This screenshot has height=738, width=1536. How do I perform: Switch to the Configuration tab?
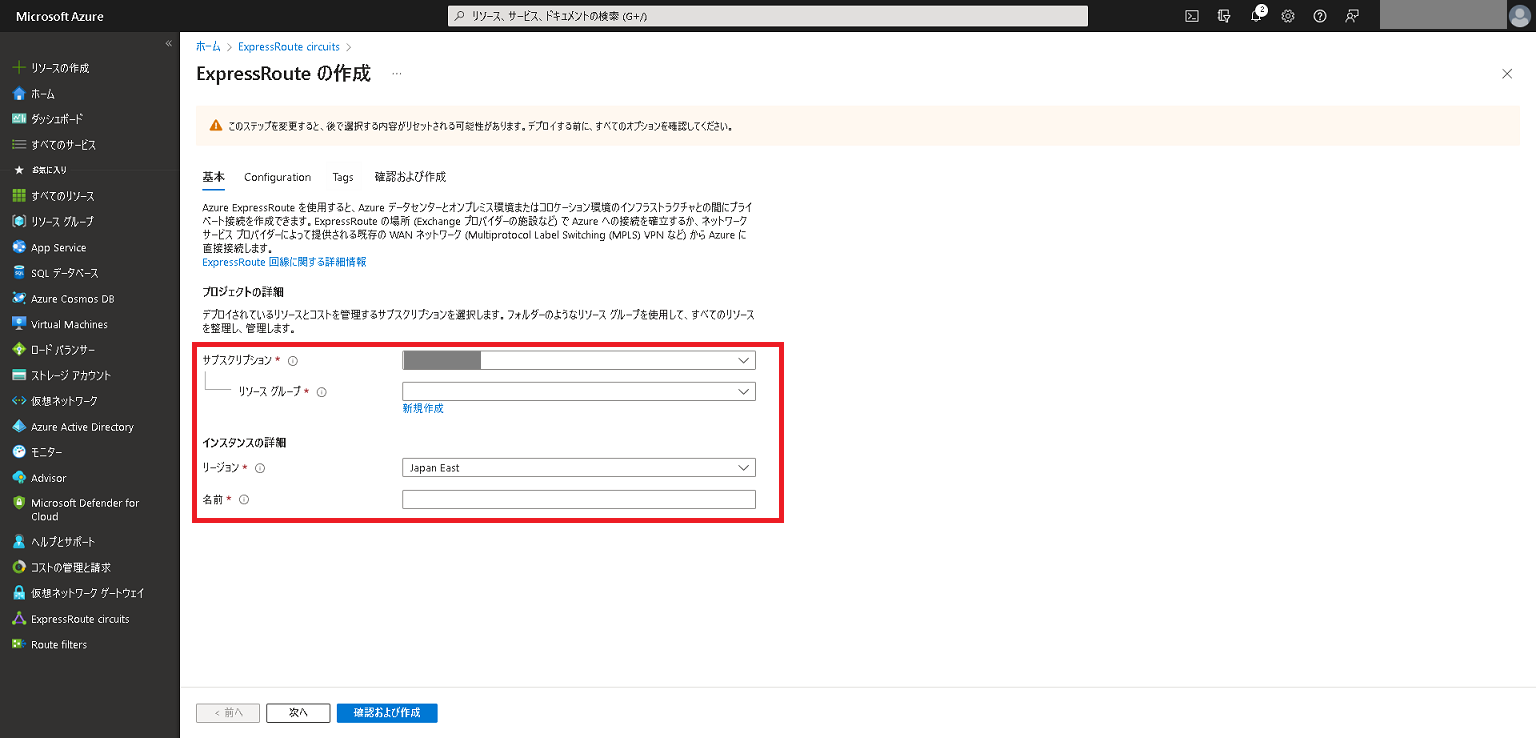(278, 177)
